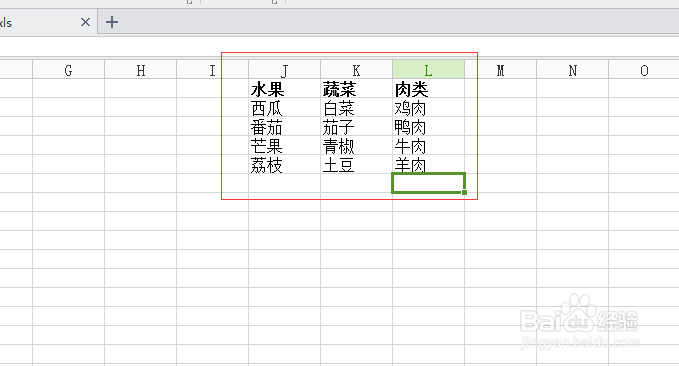Select column J header
The width and height of the screenshot is (679, 366).
285,70
